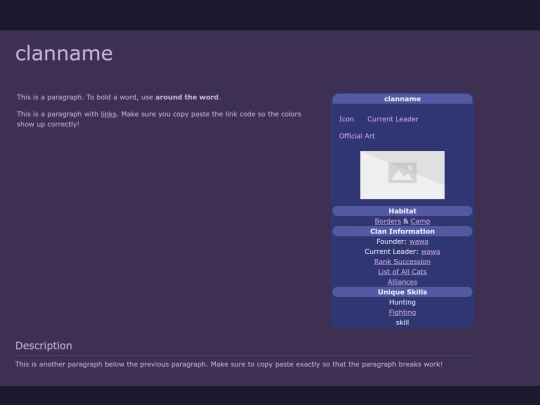Click the Hunting skill text
540x405 pixels.
click(402, 302)
